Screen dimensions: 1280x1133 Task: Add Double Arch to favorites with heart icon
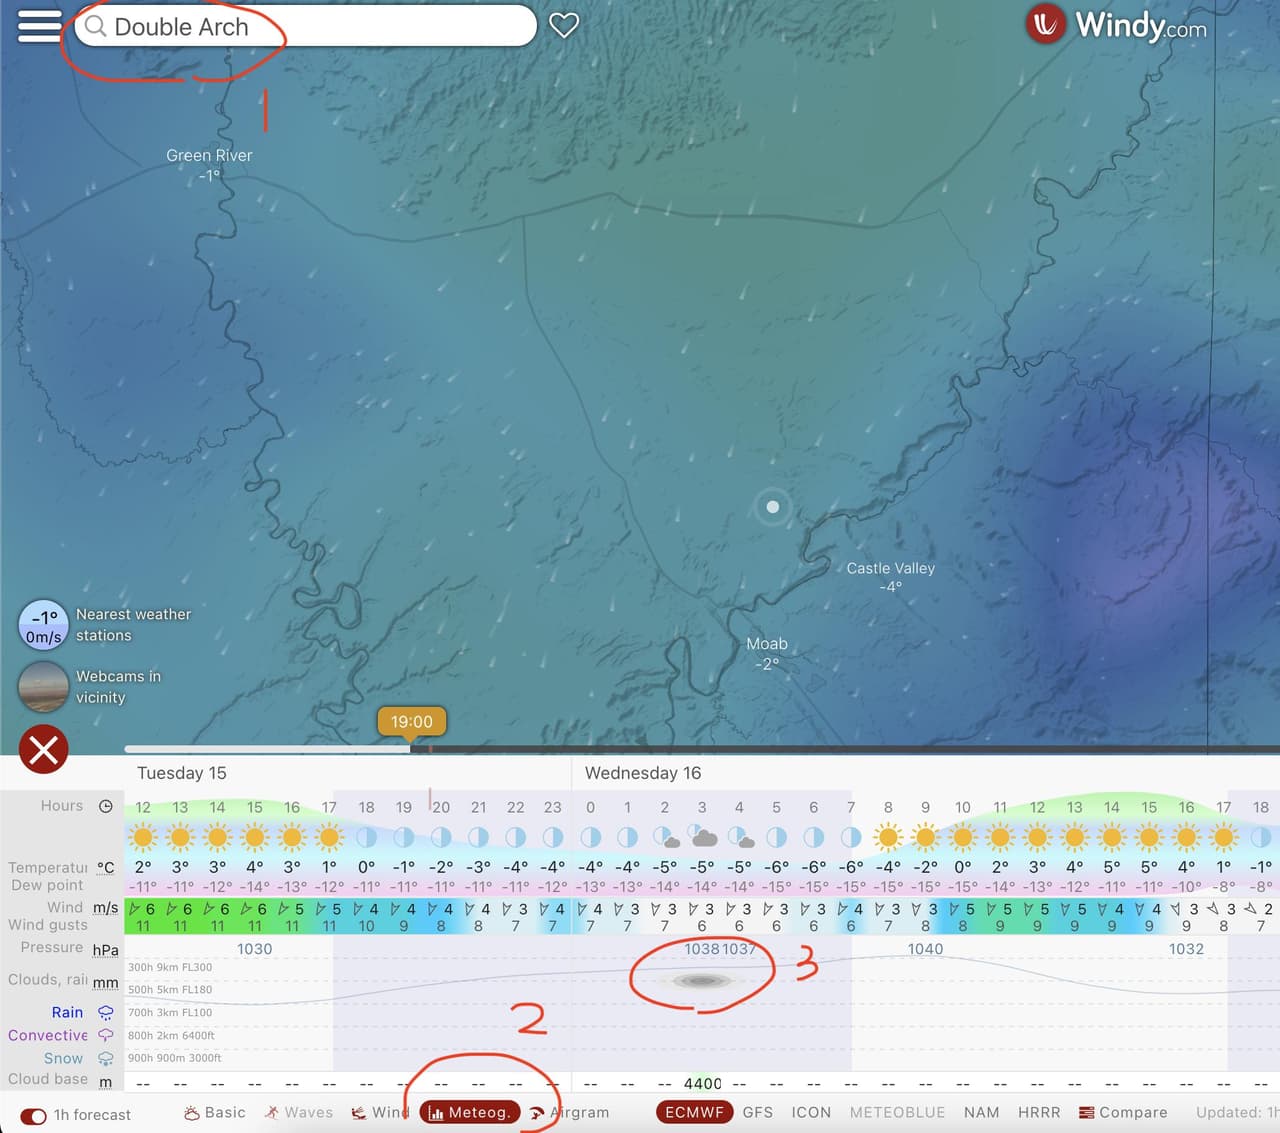click(x=564, y=26)
